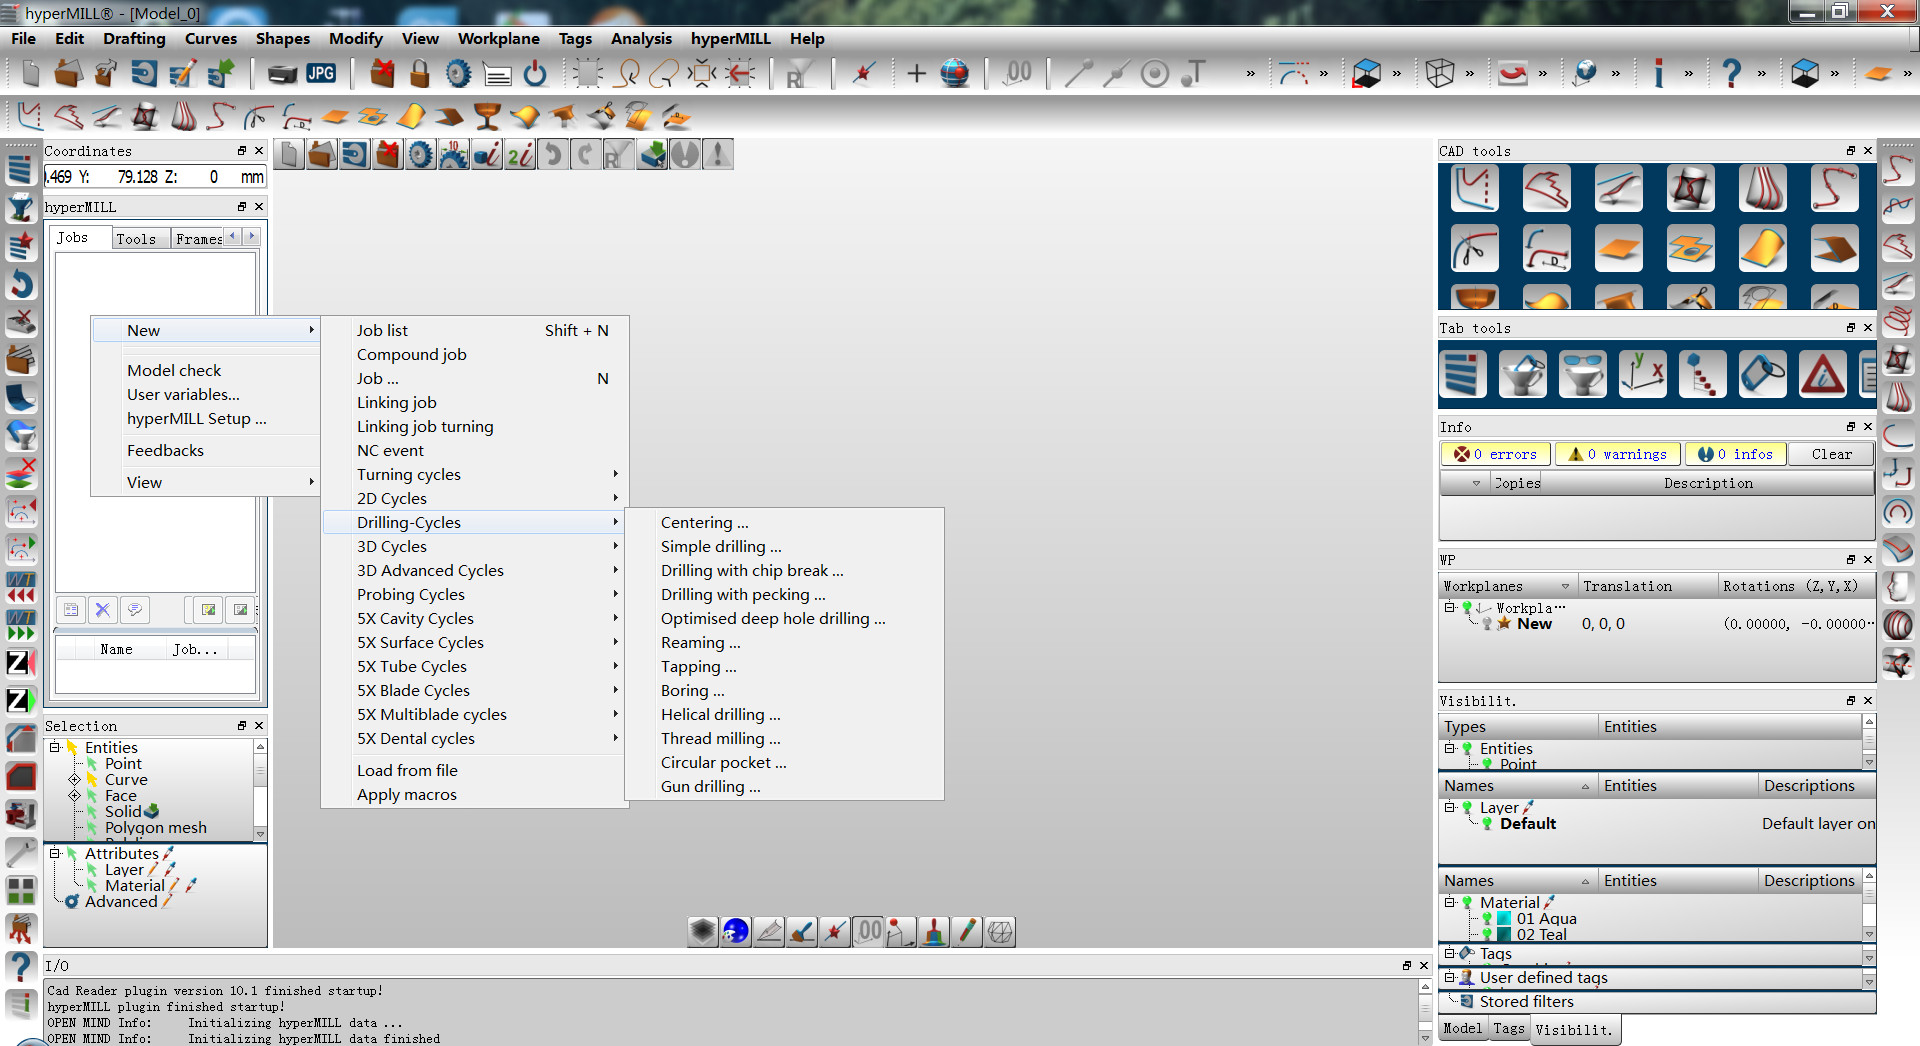Click the JPG export icon
Screen dimensions: 1920x1046
pos(321,73)
